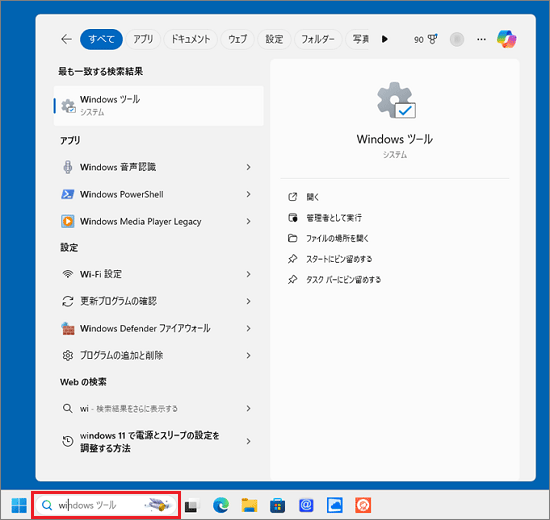Open Task View on the taskbar
The height and width of the screenshot is (520, 550).
pos(192,505)
